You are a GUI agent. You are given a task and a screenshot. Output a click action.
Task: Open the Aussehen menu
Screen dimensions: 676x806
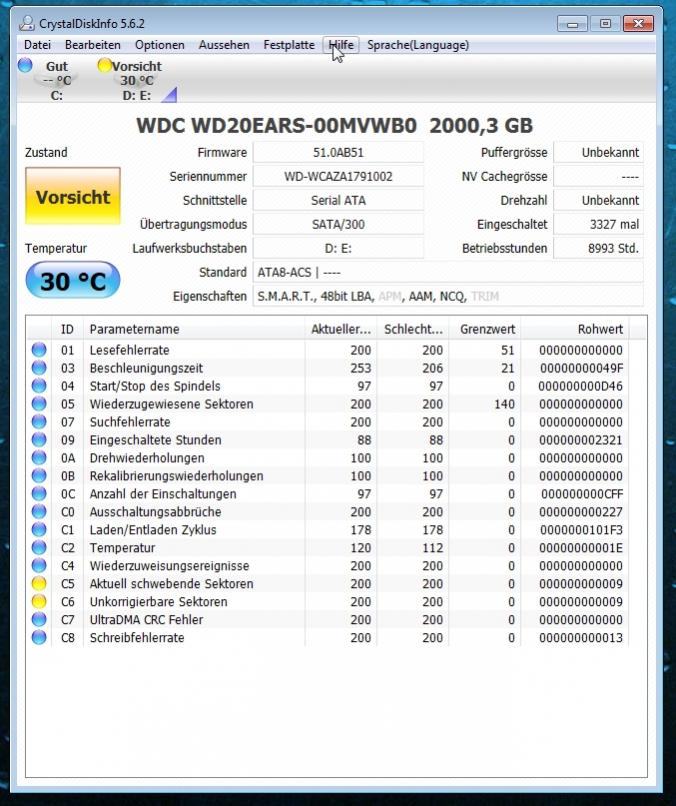[224, 45]
